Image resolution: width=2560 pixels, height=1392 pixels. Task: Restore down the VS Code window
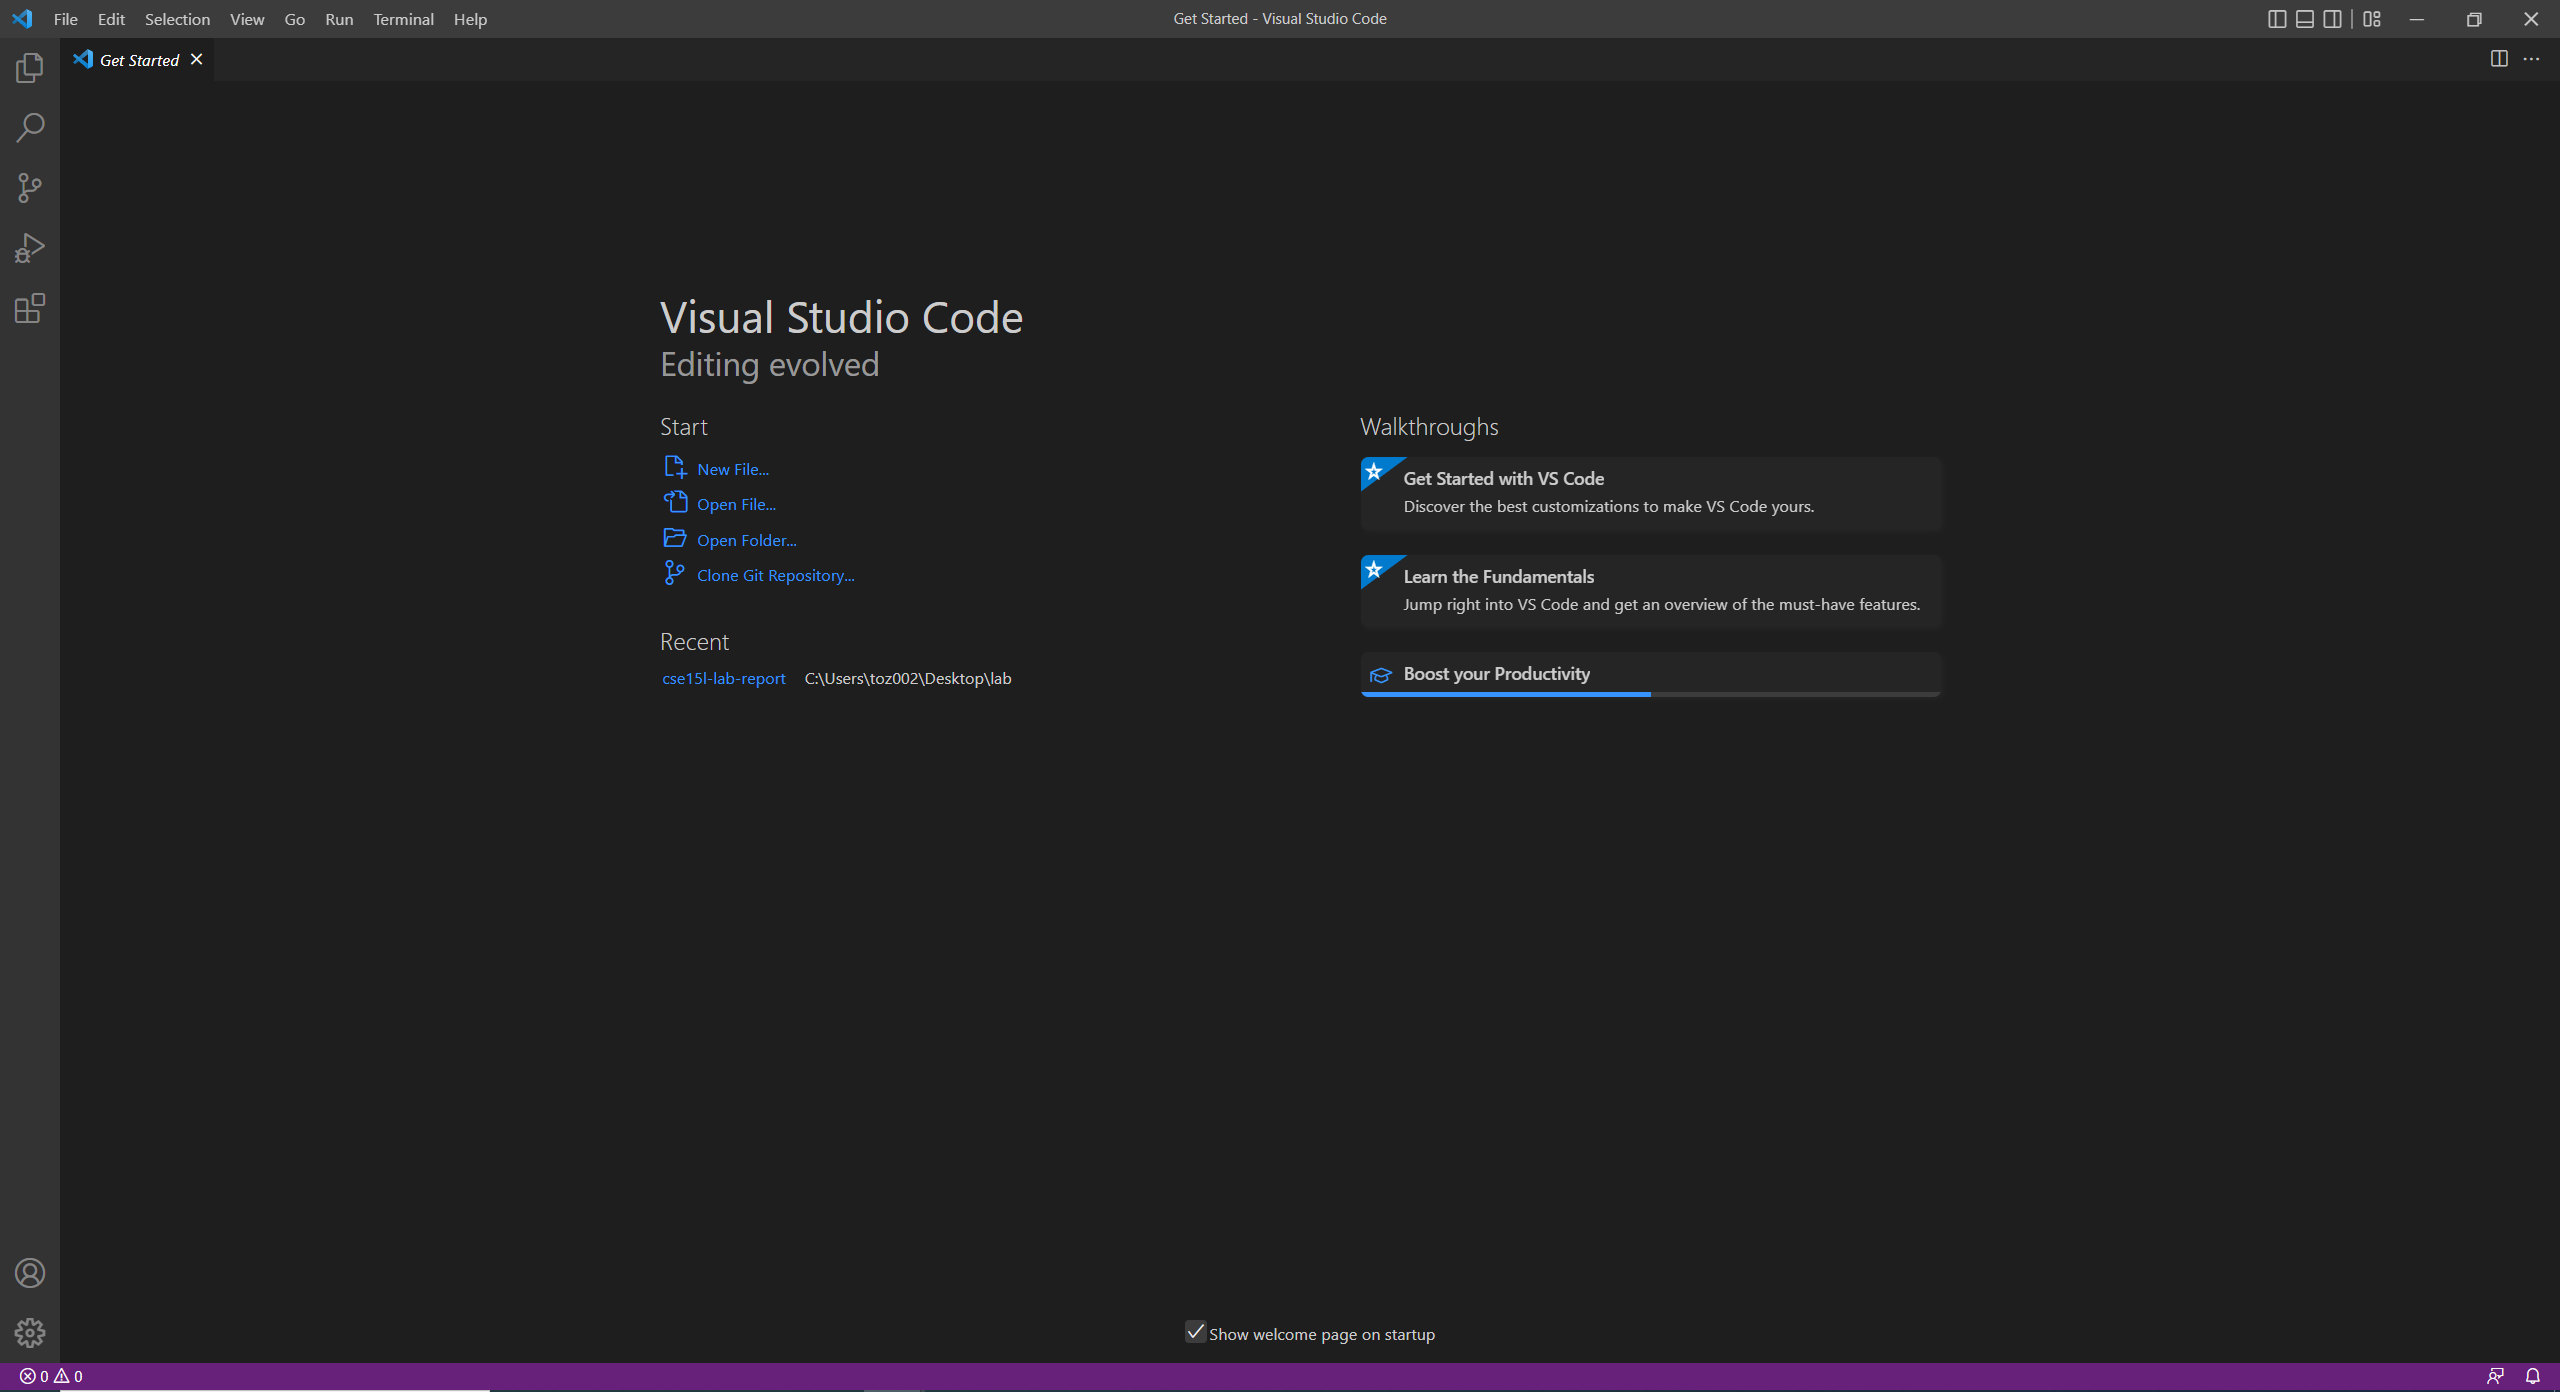(x=2474, y=19)
